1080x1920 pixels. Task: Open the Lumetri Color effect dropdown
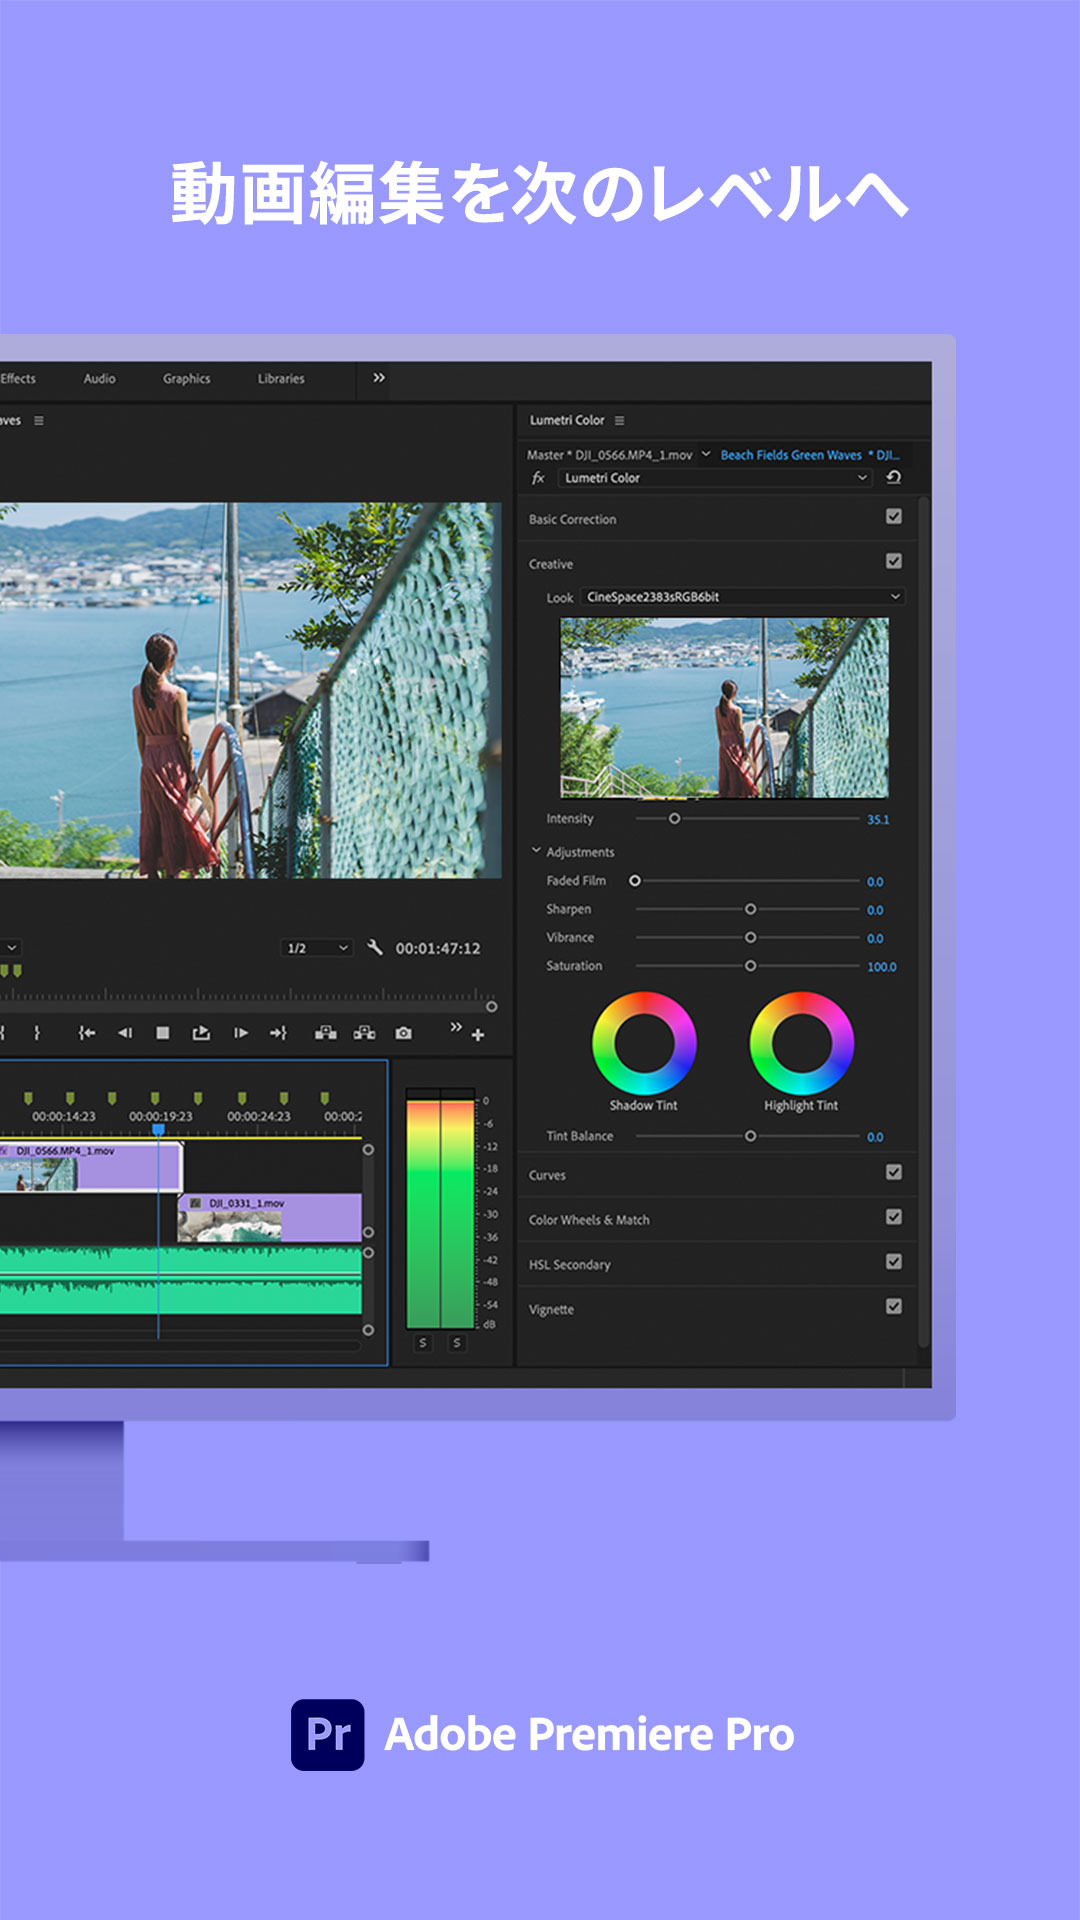715,478
